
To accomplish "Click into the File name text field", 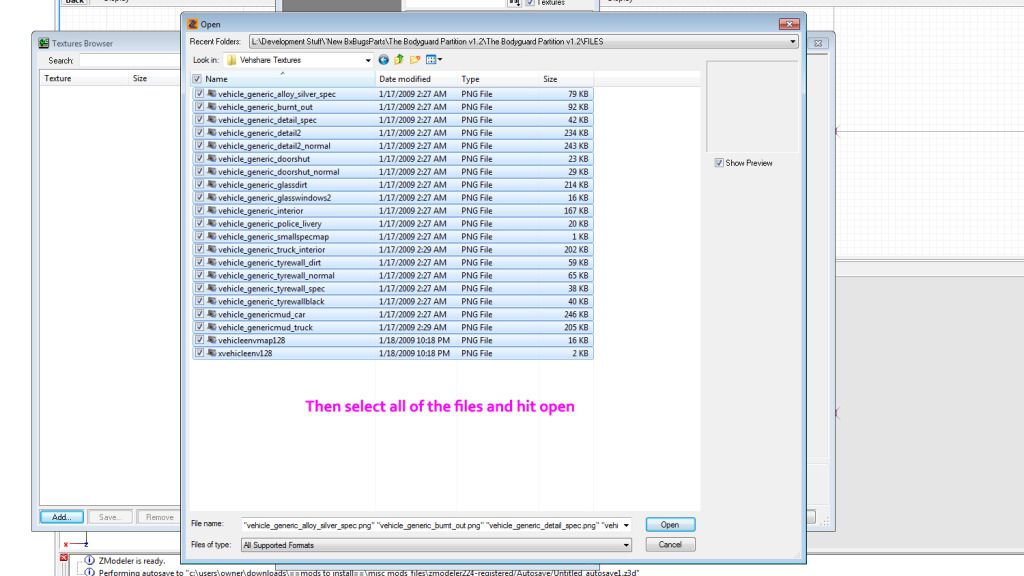I will click(431, 525).
